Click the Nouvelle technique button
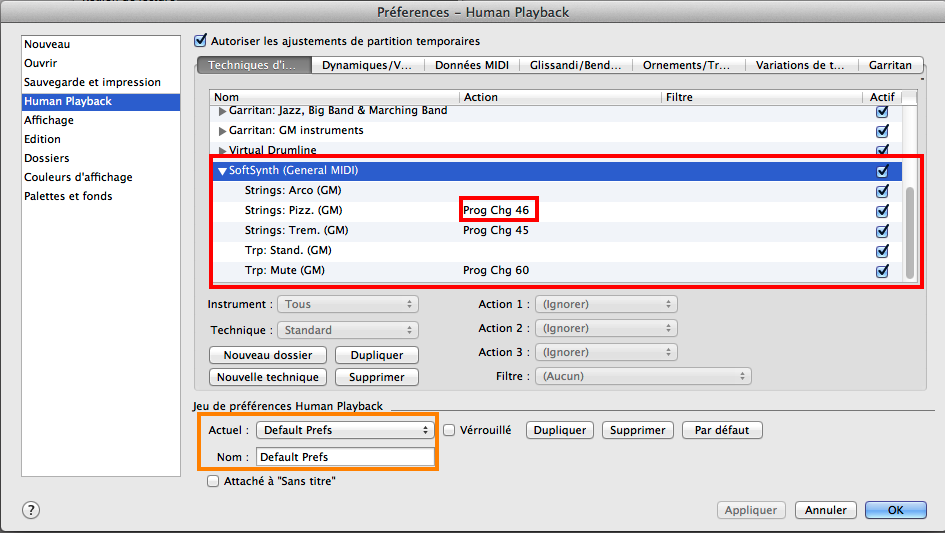This screenshot has height=533, width=945. pos(268,377)
